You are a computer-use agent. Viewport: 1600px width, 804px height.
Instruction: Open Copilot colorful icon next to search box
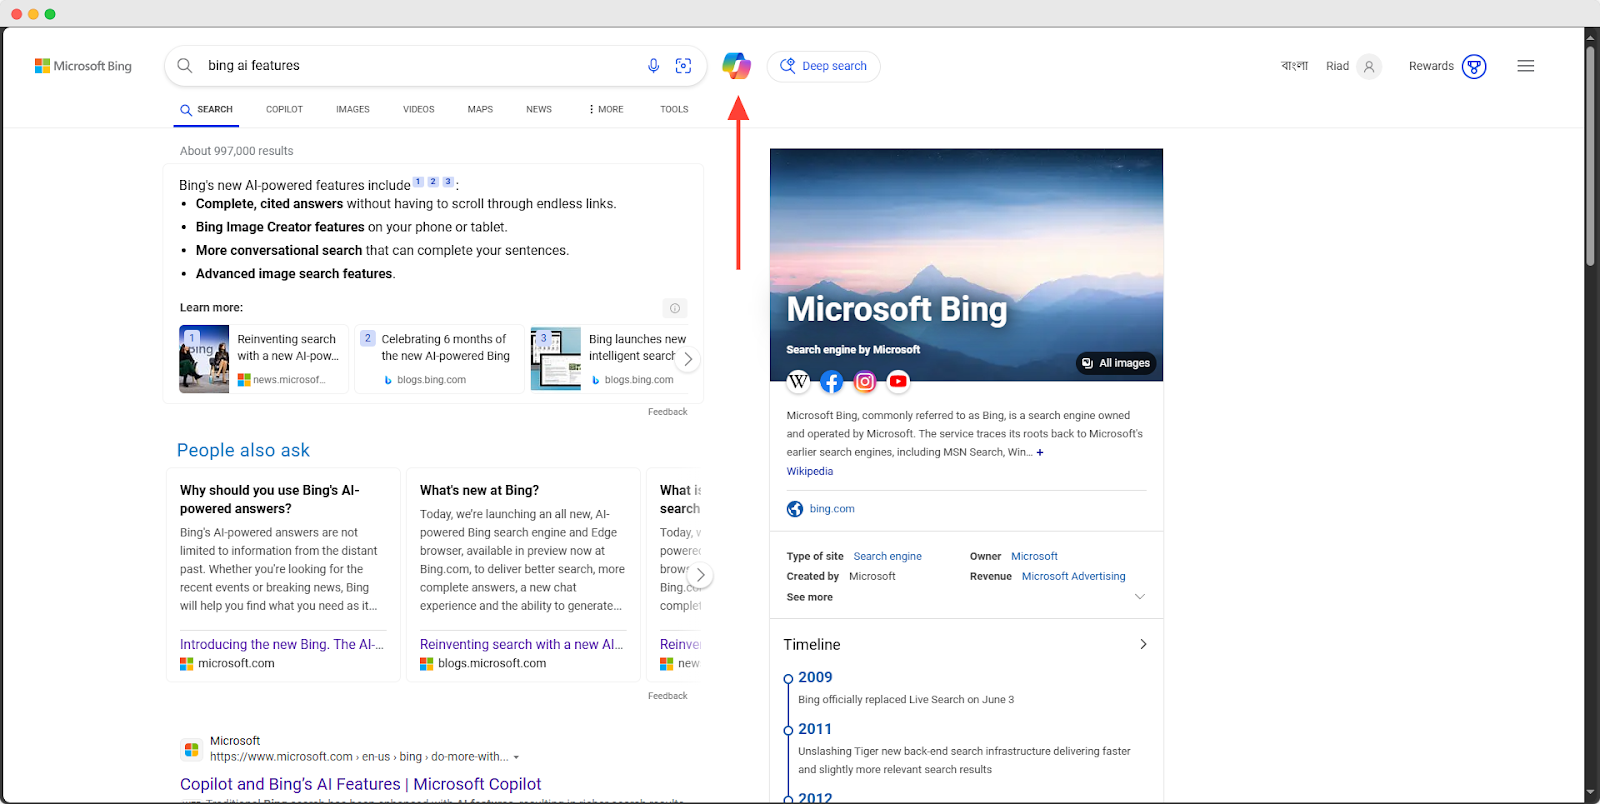[x=737, y=66]
